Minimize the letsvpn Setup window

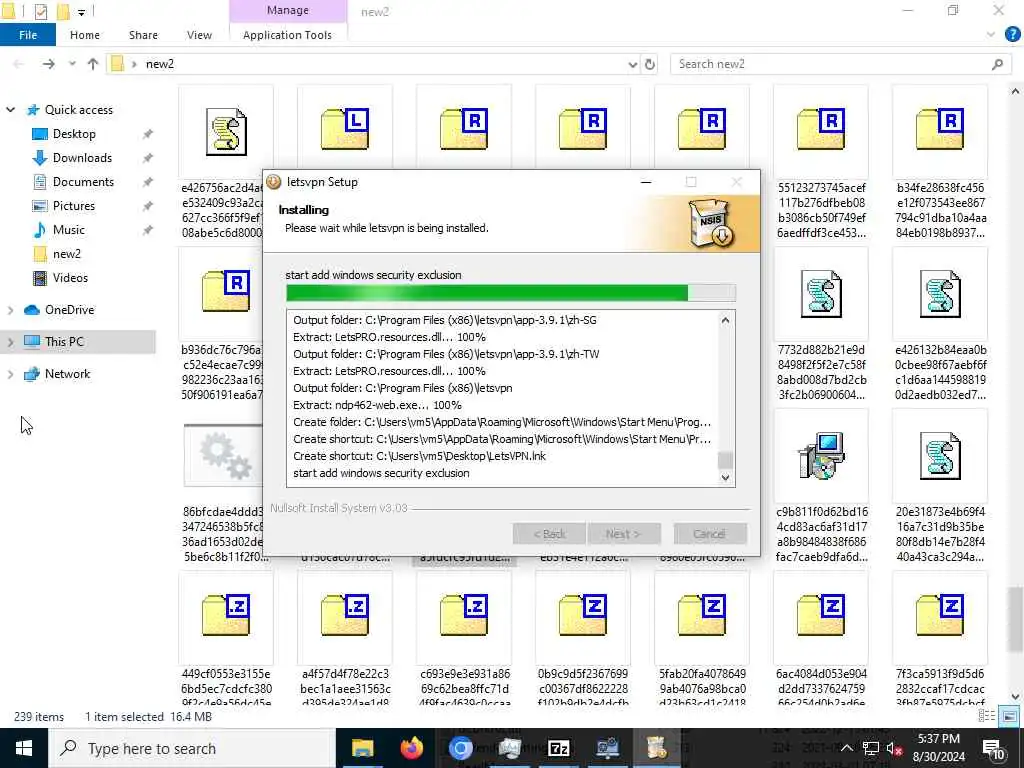[x=646, y=182]
